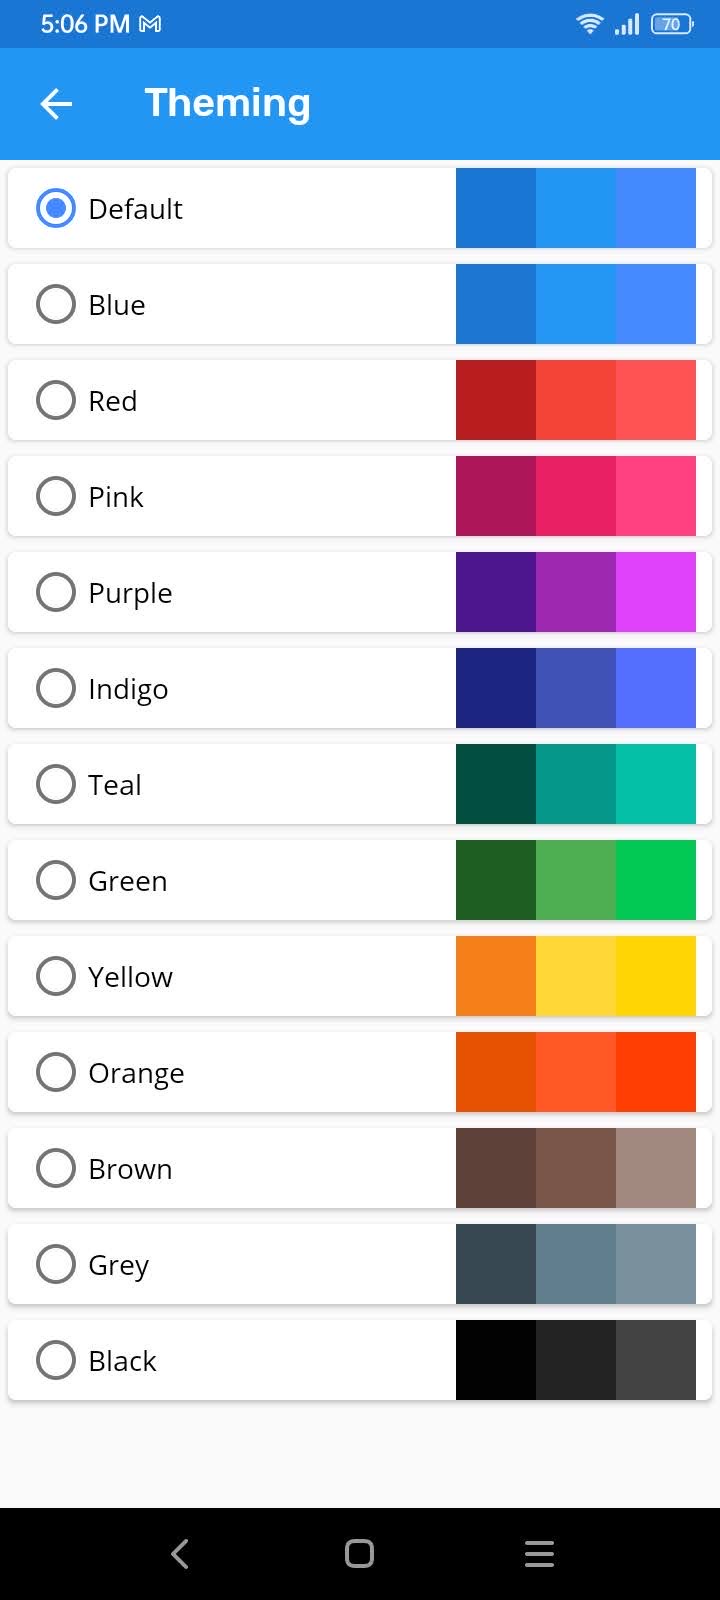Open the recent apps menu icon
Viewport: 720px width, 1600px height.
[539, 1553]
